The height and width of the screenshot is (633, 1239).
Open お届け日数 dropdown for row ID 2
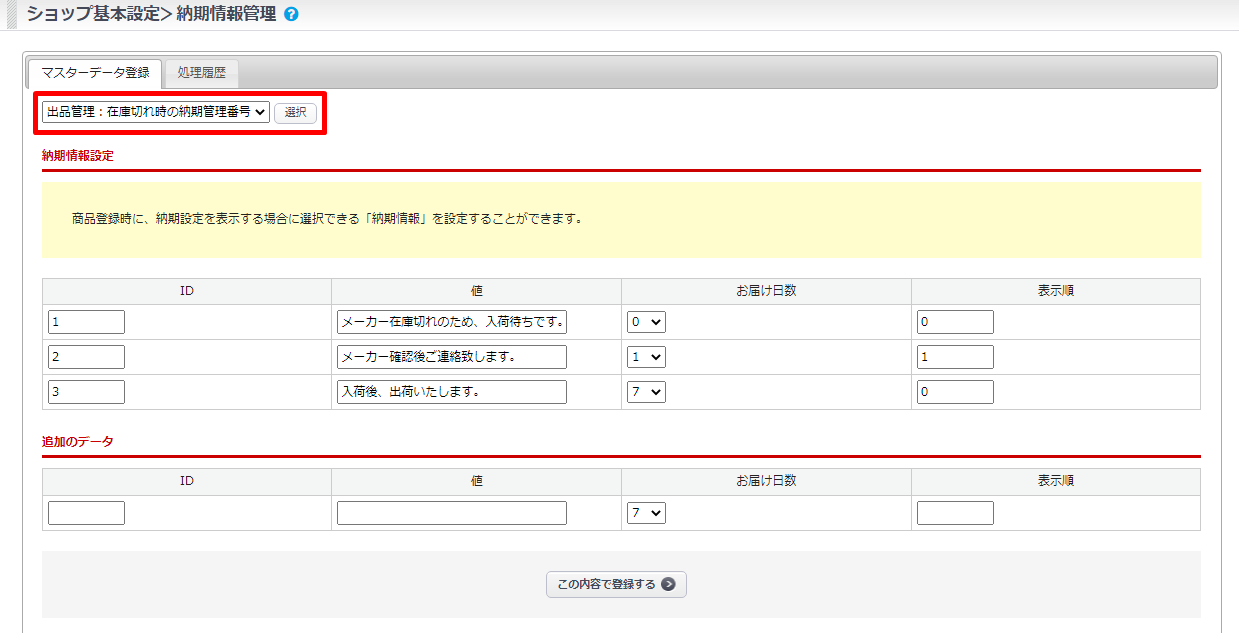(x=646, y=357)
